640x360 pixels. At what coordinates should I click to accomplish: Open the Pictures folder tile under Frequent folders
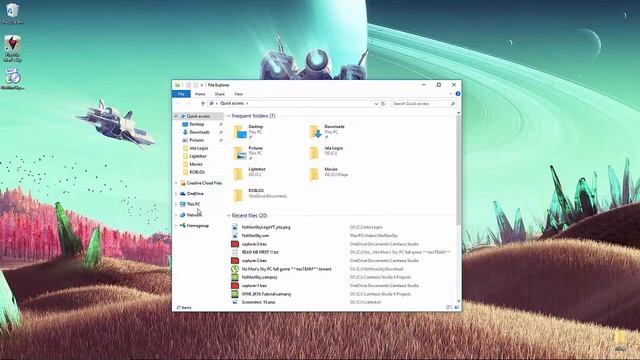[249, 153]
